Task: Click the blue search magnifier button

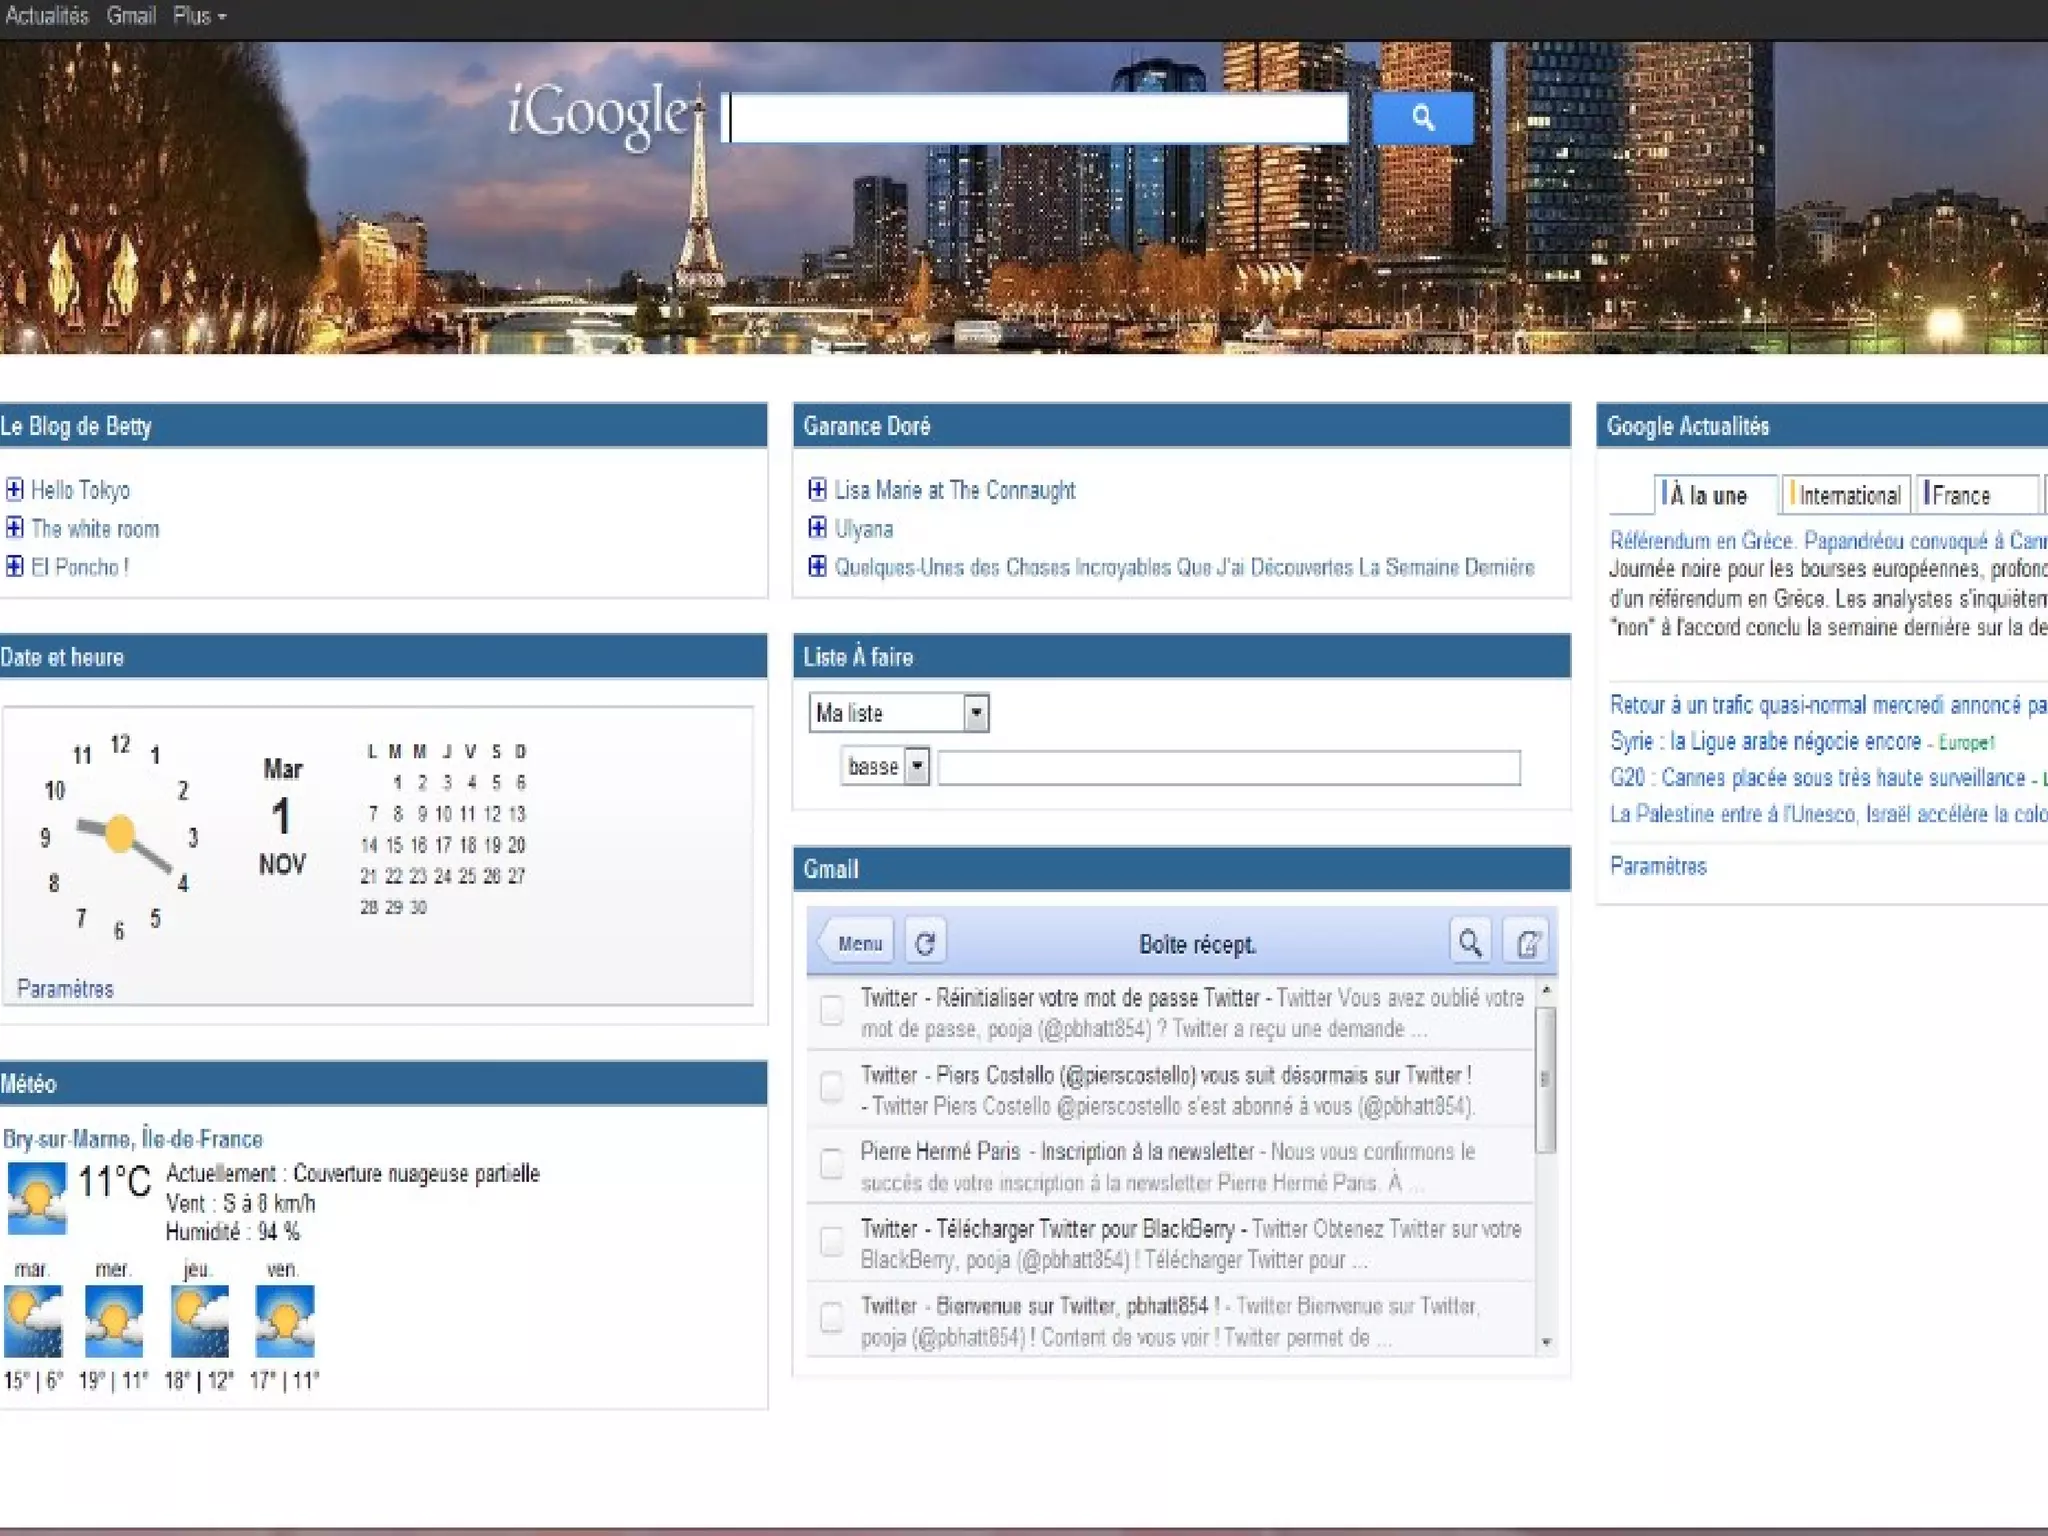Action: click(1422, 118)
